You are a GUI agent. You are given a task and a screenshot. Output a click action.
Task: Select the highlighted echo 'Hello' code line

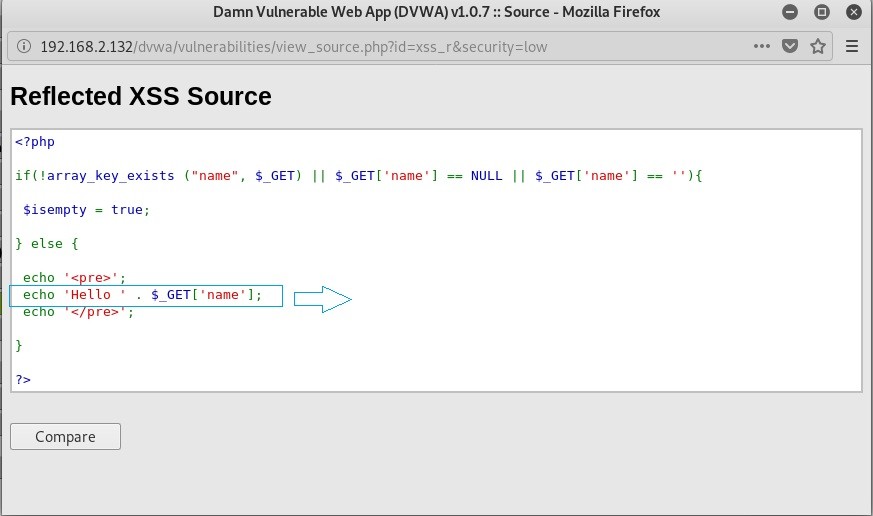click(x=142, y=295)
